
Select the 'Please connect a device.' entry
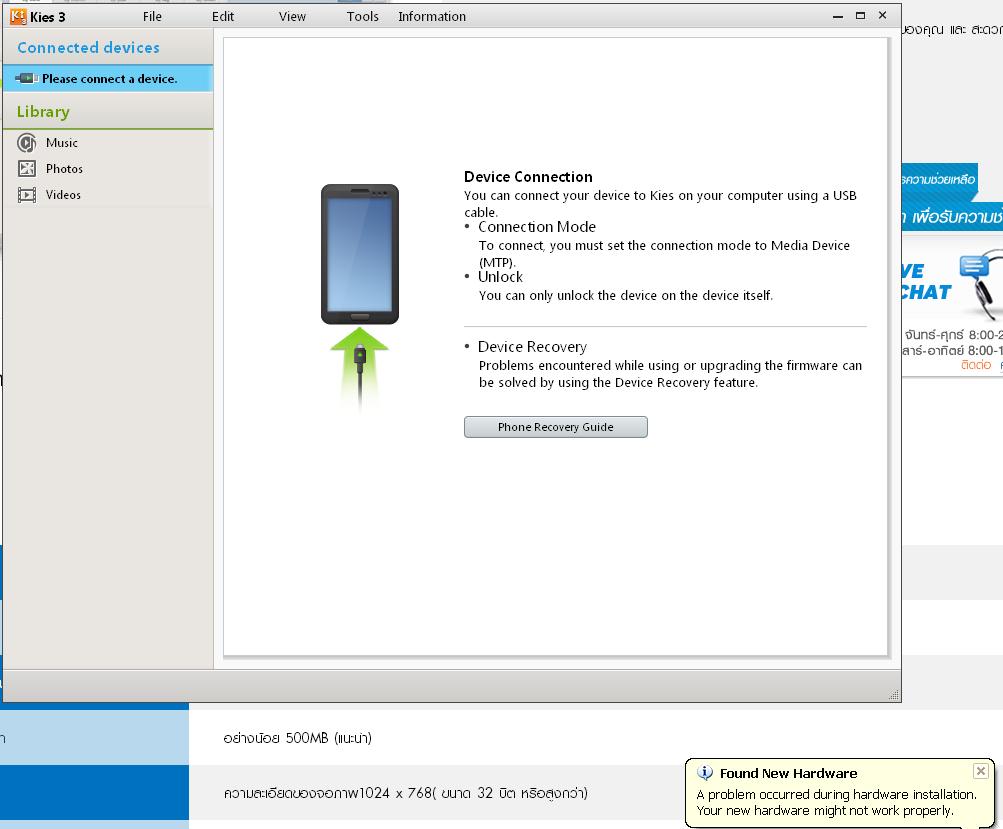click(107, 79)
